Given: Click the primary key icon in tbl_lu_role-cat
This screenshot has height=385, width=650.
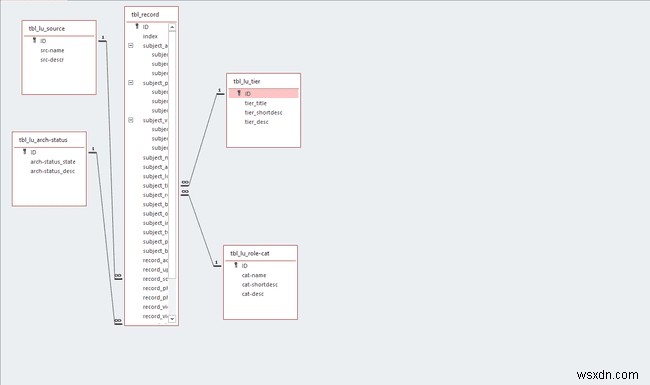Looking at the screenshot, I should click(236, 265).
